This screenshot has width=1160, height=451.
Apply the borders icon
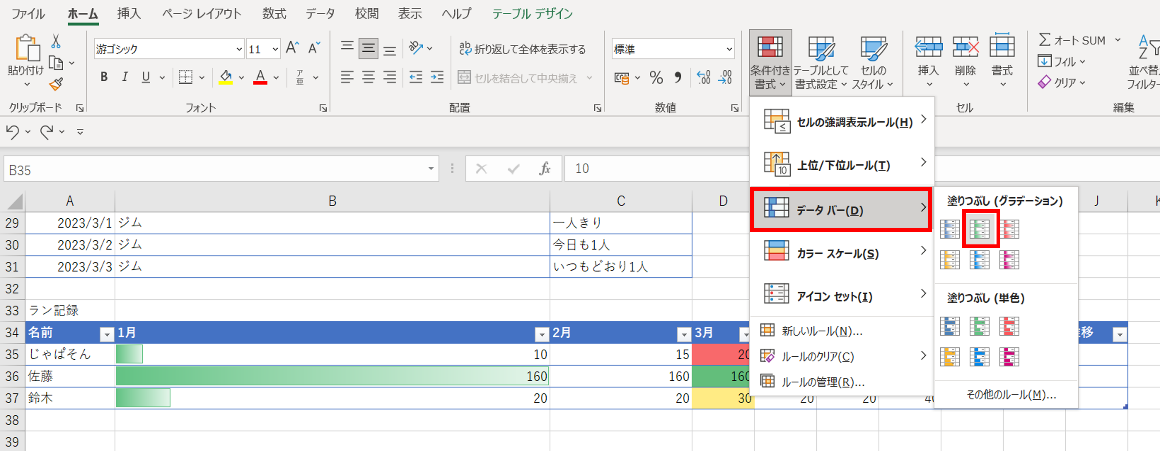(186, 77)
